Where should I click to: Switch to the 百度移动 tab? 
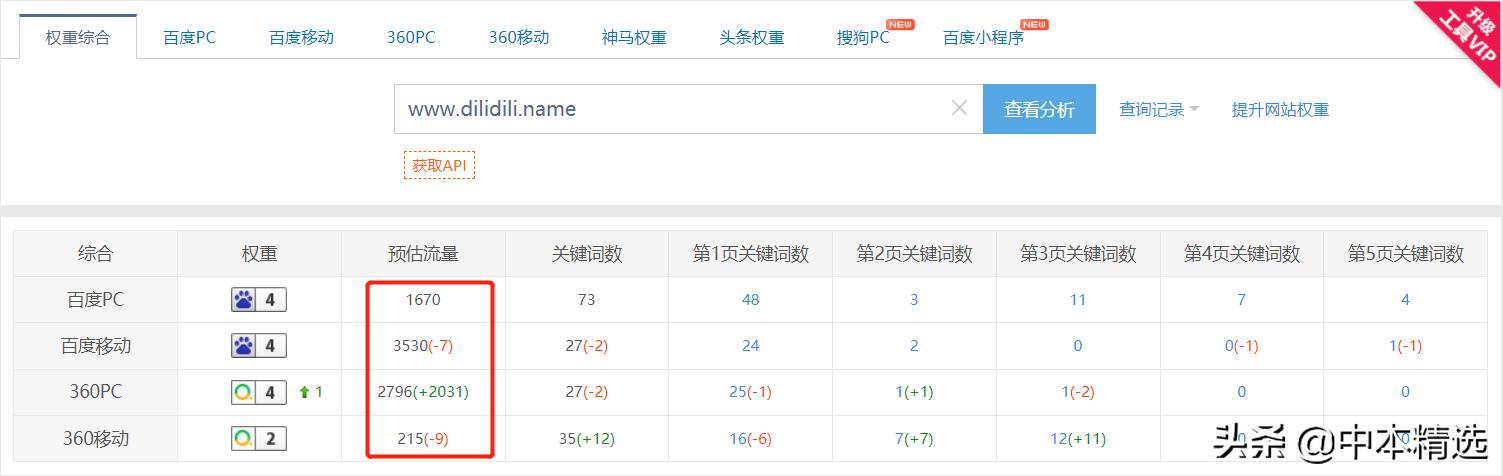tap(301, 37)
